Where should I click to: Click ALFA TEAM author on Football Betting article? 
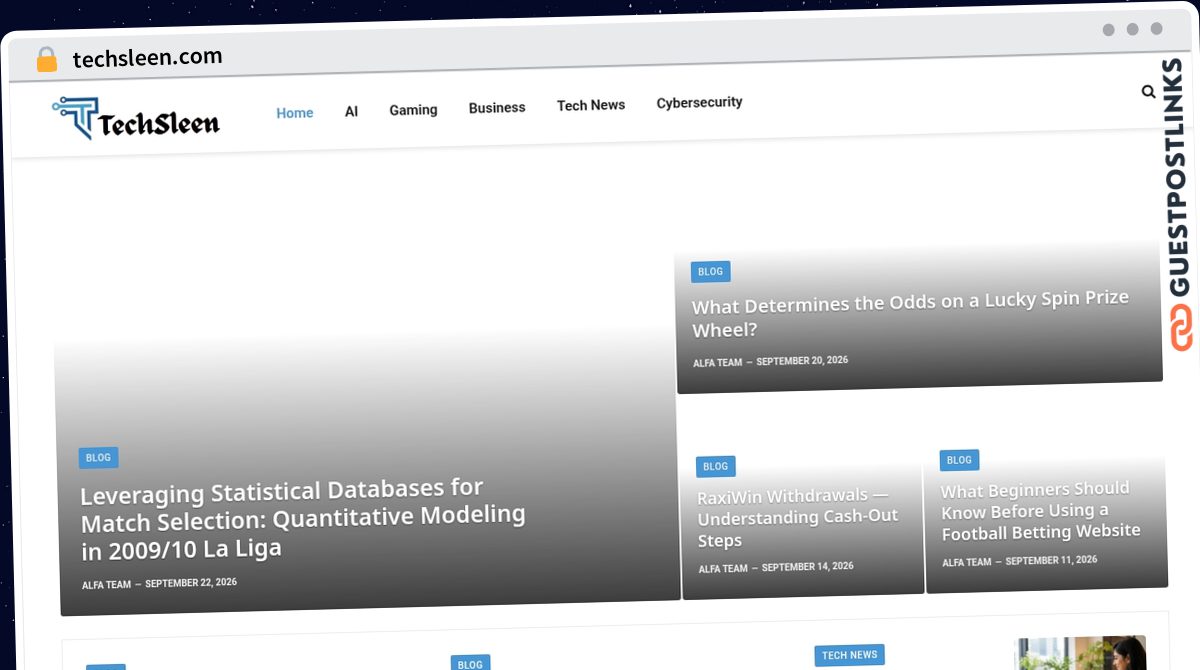tap(966, 563)
